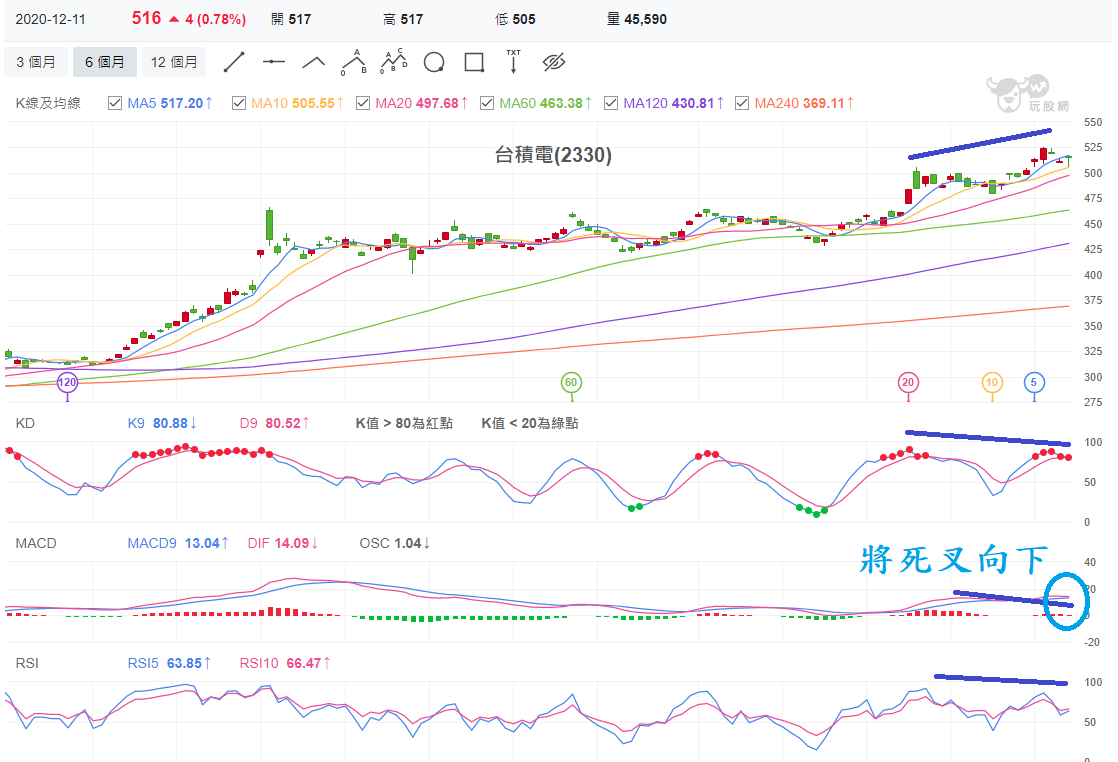Click the price value 516
The height and width of the screenshot is (762, 1118).
click(146, 19)
